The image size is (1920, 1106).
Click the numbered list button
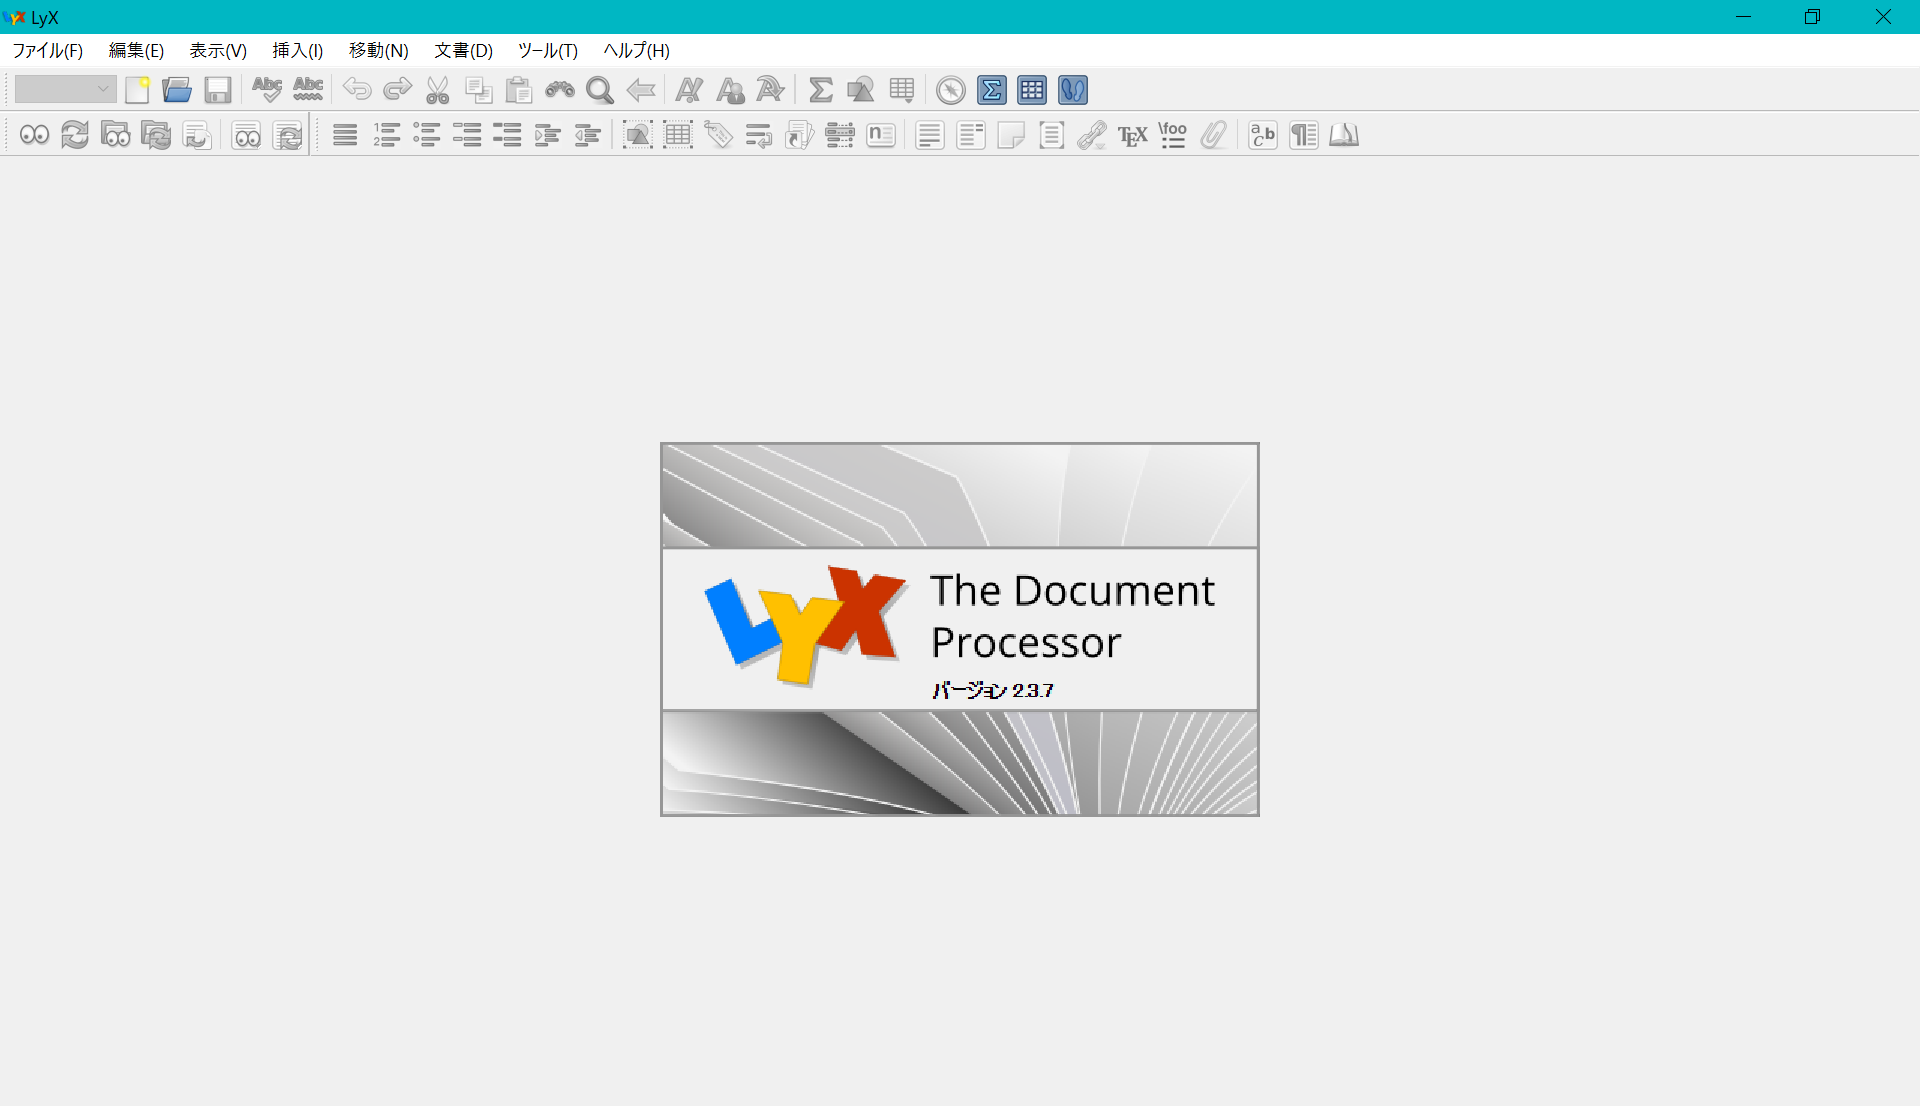pos(386,135)
